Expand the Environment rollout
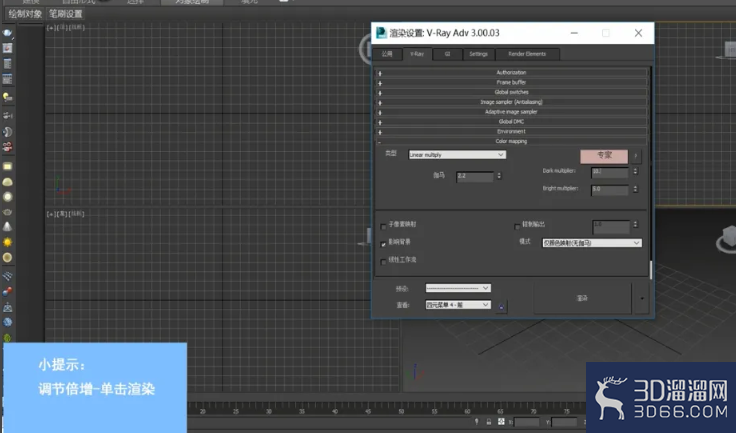Viewport: 736px width, 433px height. tap(511, 131)
